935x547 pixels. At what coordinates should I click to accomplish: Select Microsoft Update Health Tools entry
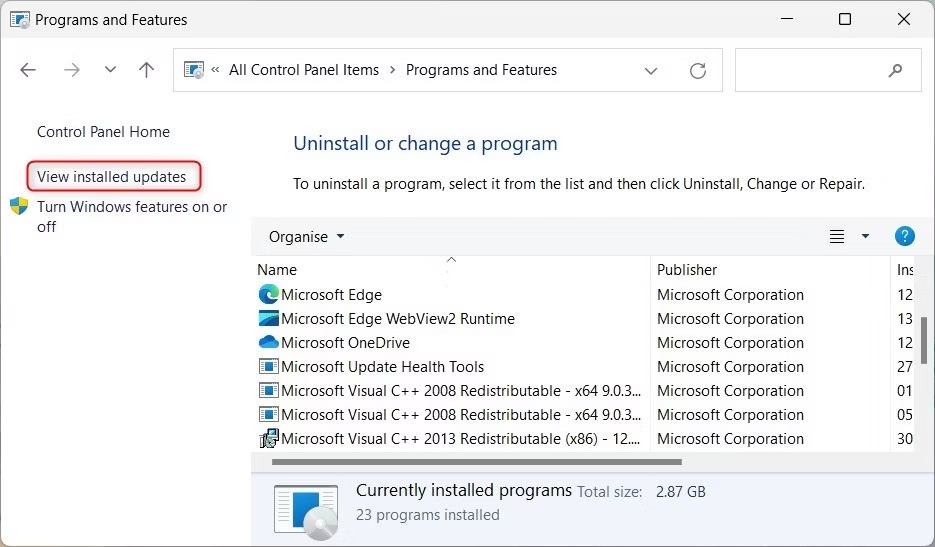[x=382, y=366]
